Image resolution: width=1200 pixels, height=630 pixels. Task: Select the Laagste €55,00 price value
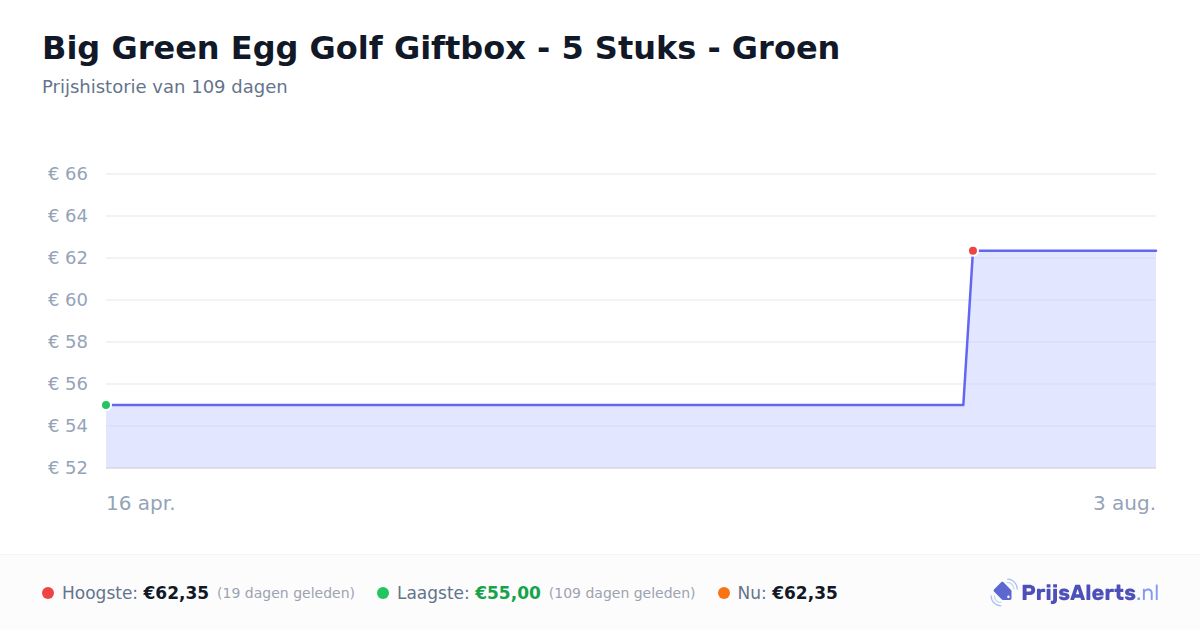coord(508,593)
